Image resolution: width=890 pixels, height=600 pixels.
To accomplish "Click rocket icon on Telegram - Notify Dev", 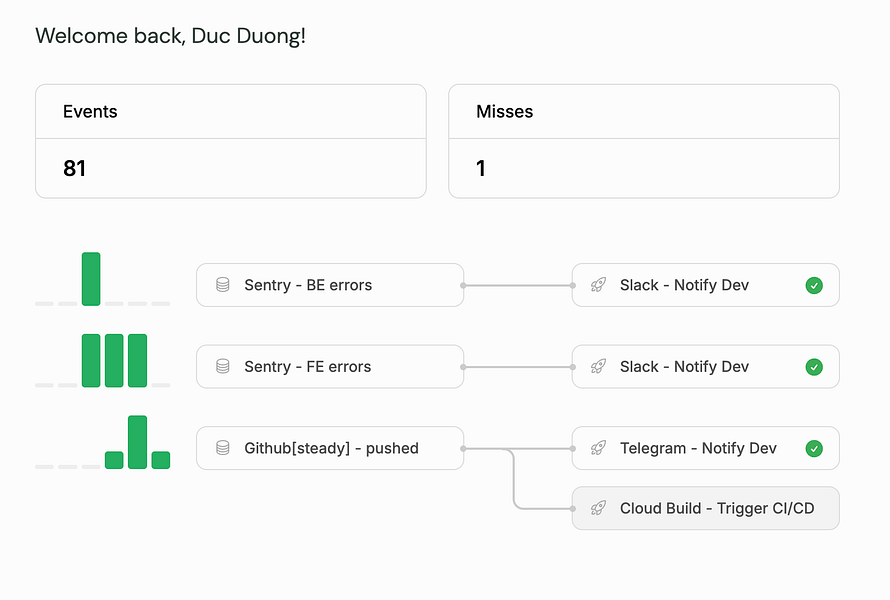I will [598, 448].
